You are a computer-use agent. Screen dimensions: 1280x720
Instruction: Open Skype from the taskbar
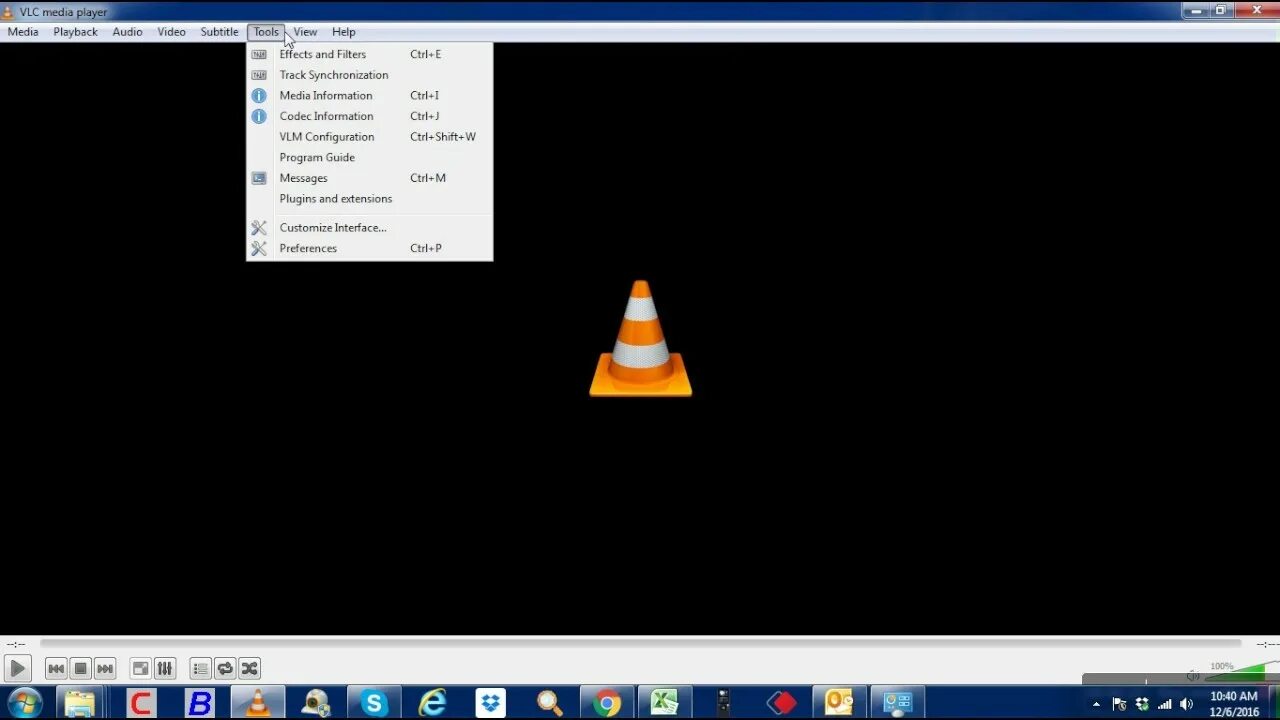click(x=373, y=703)
